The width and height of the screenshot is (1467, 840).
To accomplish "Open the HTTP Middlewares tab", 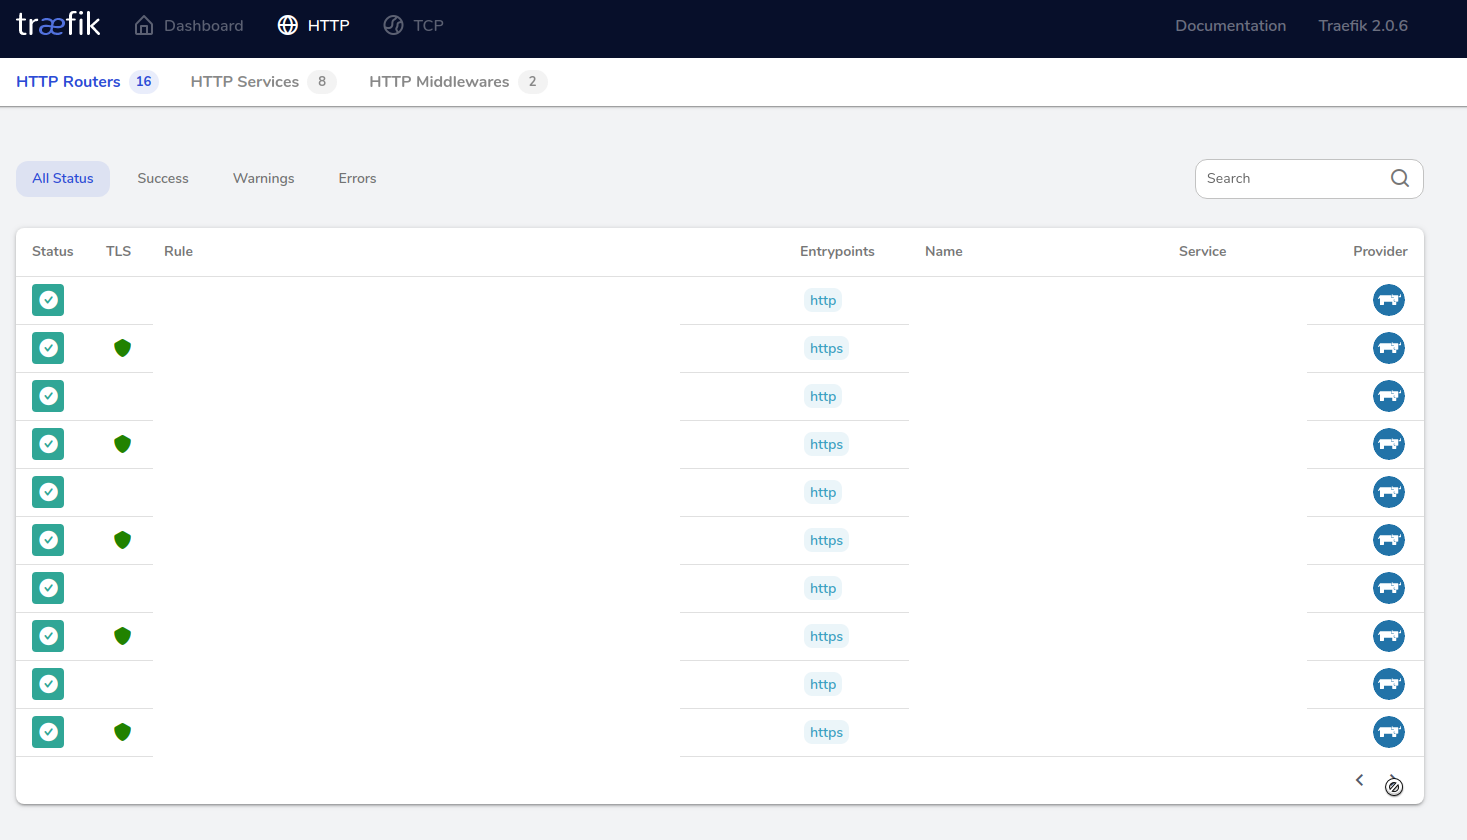I will pyautogui.click(x=440, y=81).
